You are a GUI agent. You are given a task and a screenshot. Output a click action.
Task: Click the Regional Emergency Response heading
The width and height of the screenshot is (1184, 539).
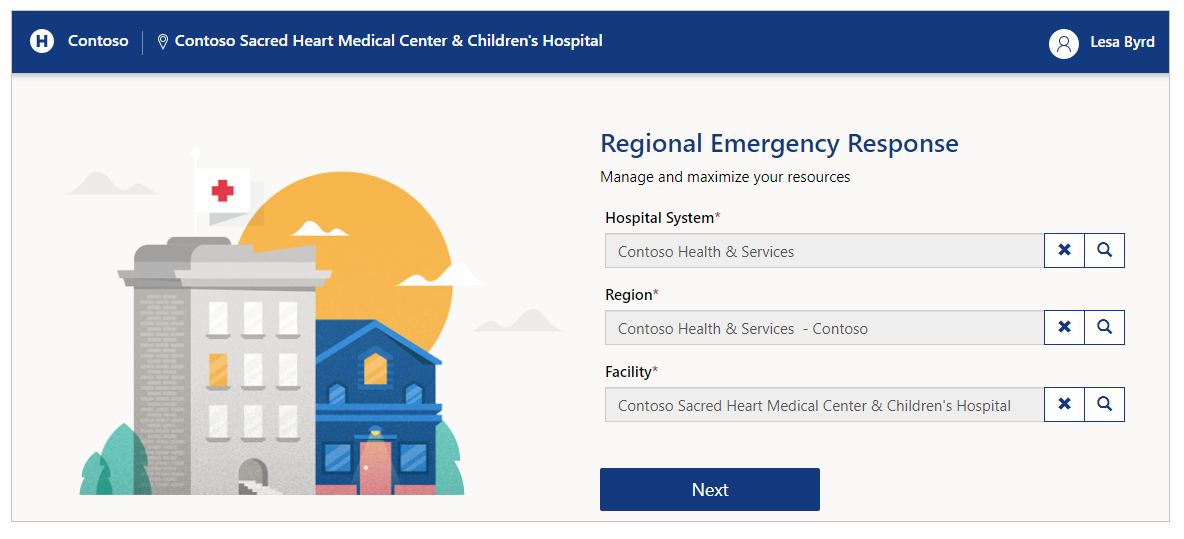click(x=779, y=143)
